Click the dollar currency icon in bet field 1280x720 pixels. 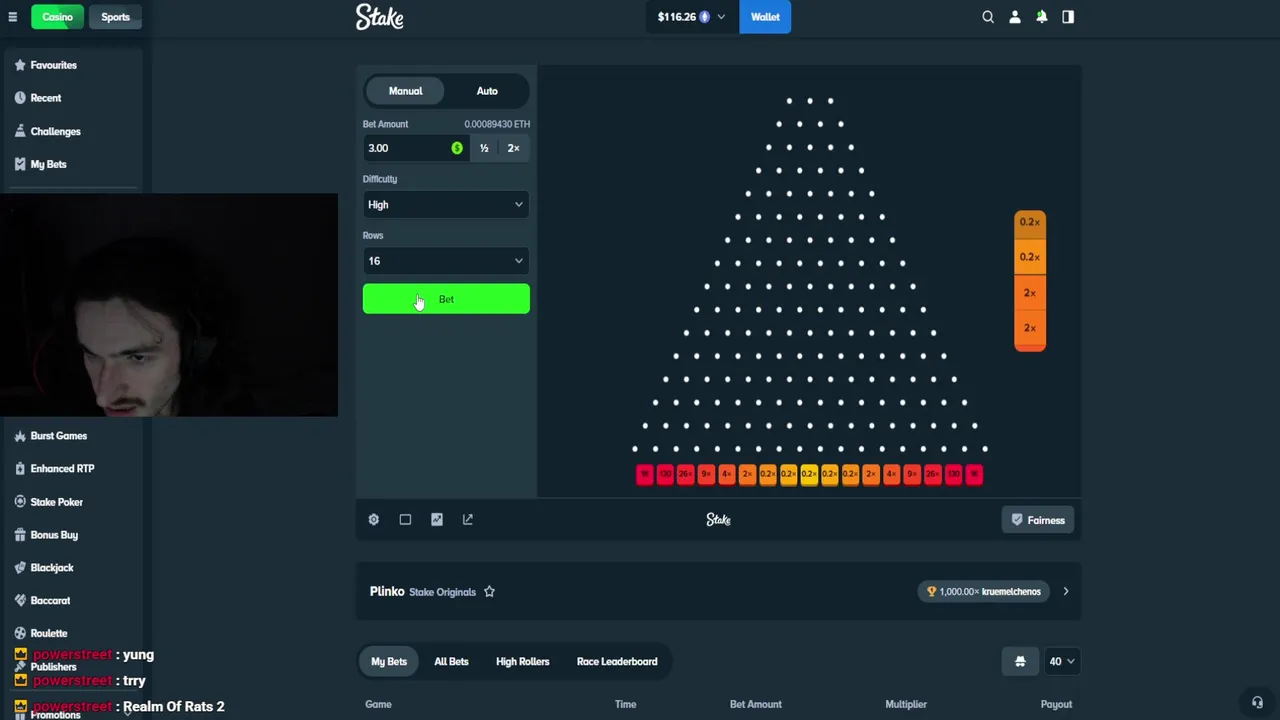point(457,148)
